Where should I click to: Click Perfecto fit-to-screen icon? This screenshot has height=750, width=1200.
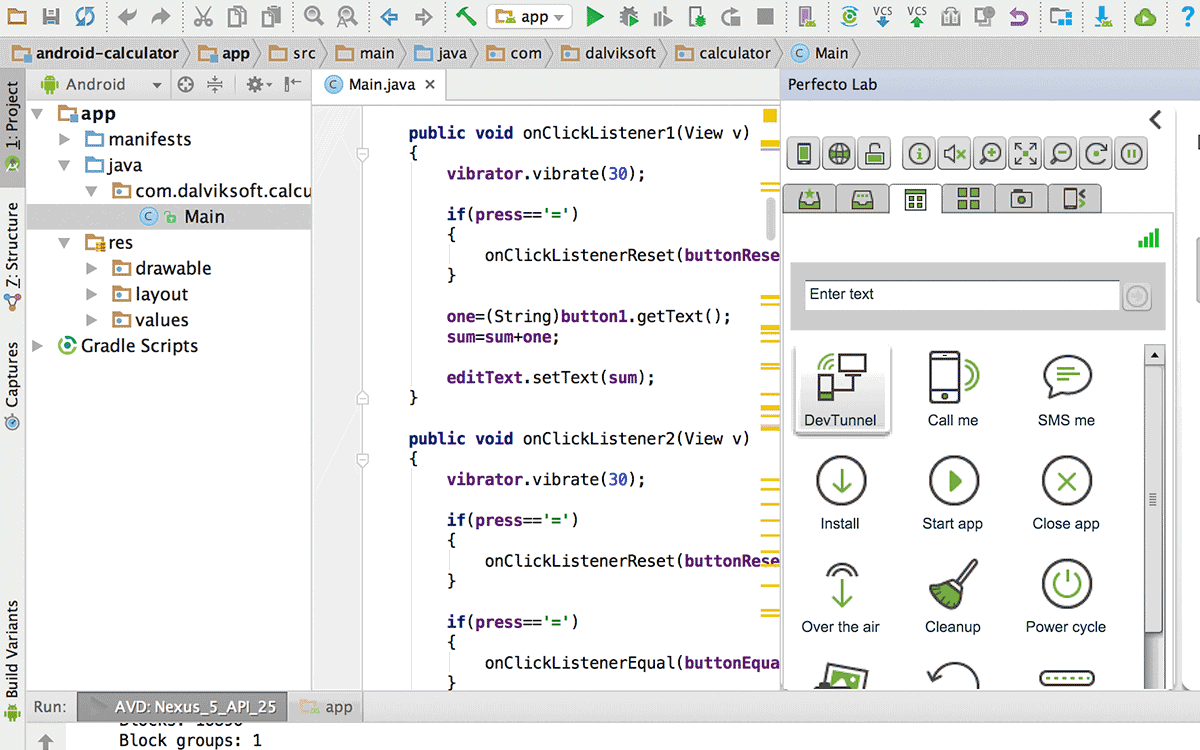[x=1026, y=154]
